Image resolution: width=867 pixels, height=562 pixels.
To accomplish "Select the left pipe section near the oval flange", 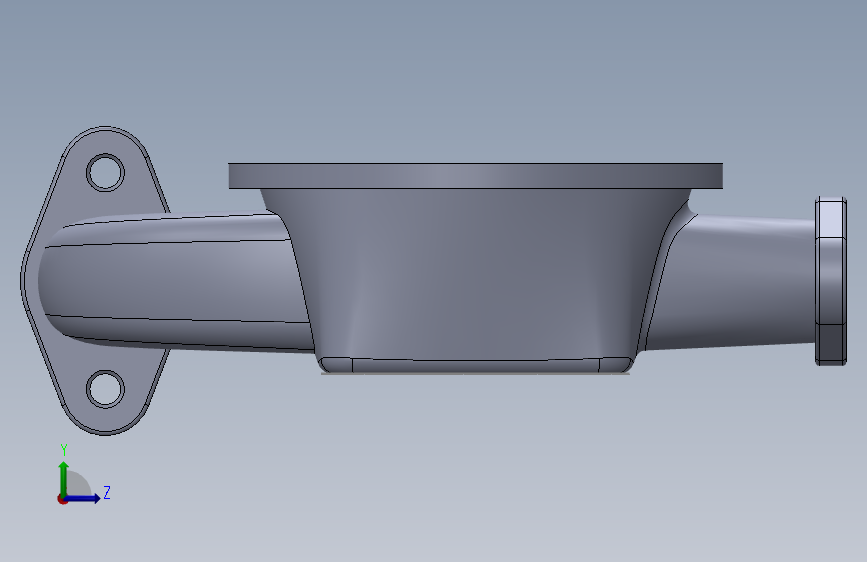I will click(x=177, y=282).
